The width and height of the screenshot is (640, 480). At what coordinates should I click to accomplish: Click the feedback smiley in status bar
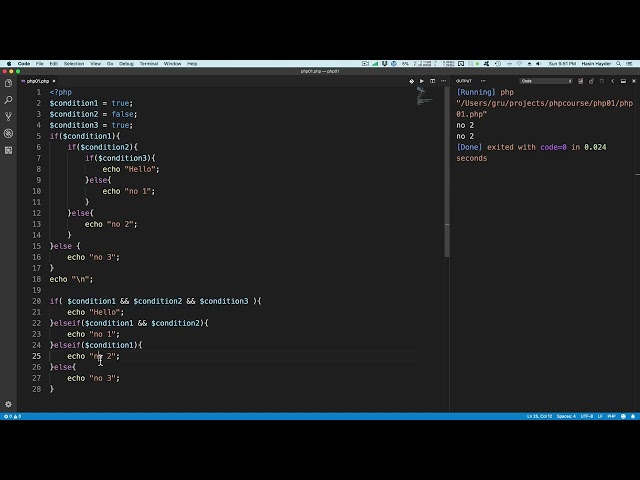click(623, 416)
